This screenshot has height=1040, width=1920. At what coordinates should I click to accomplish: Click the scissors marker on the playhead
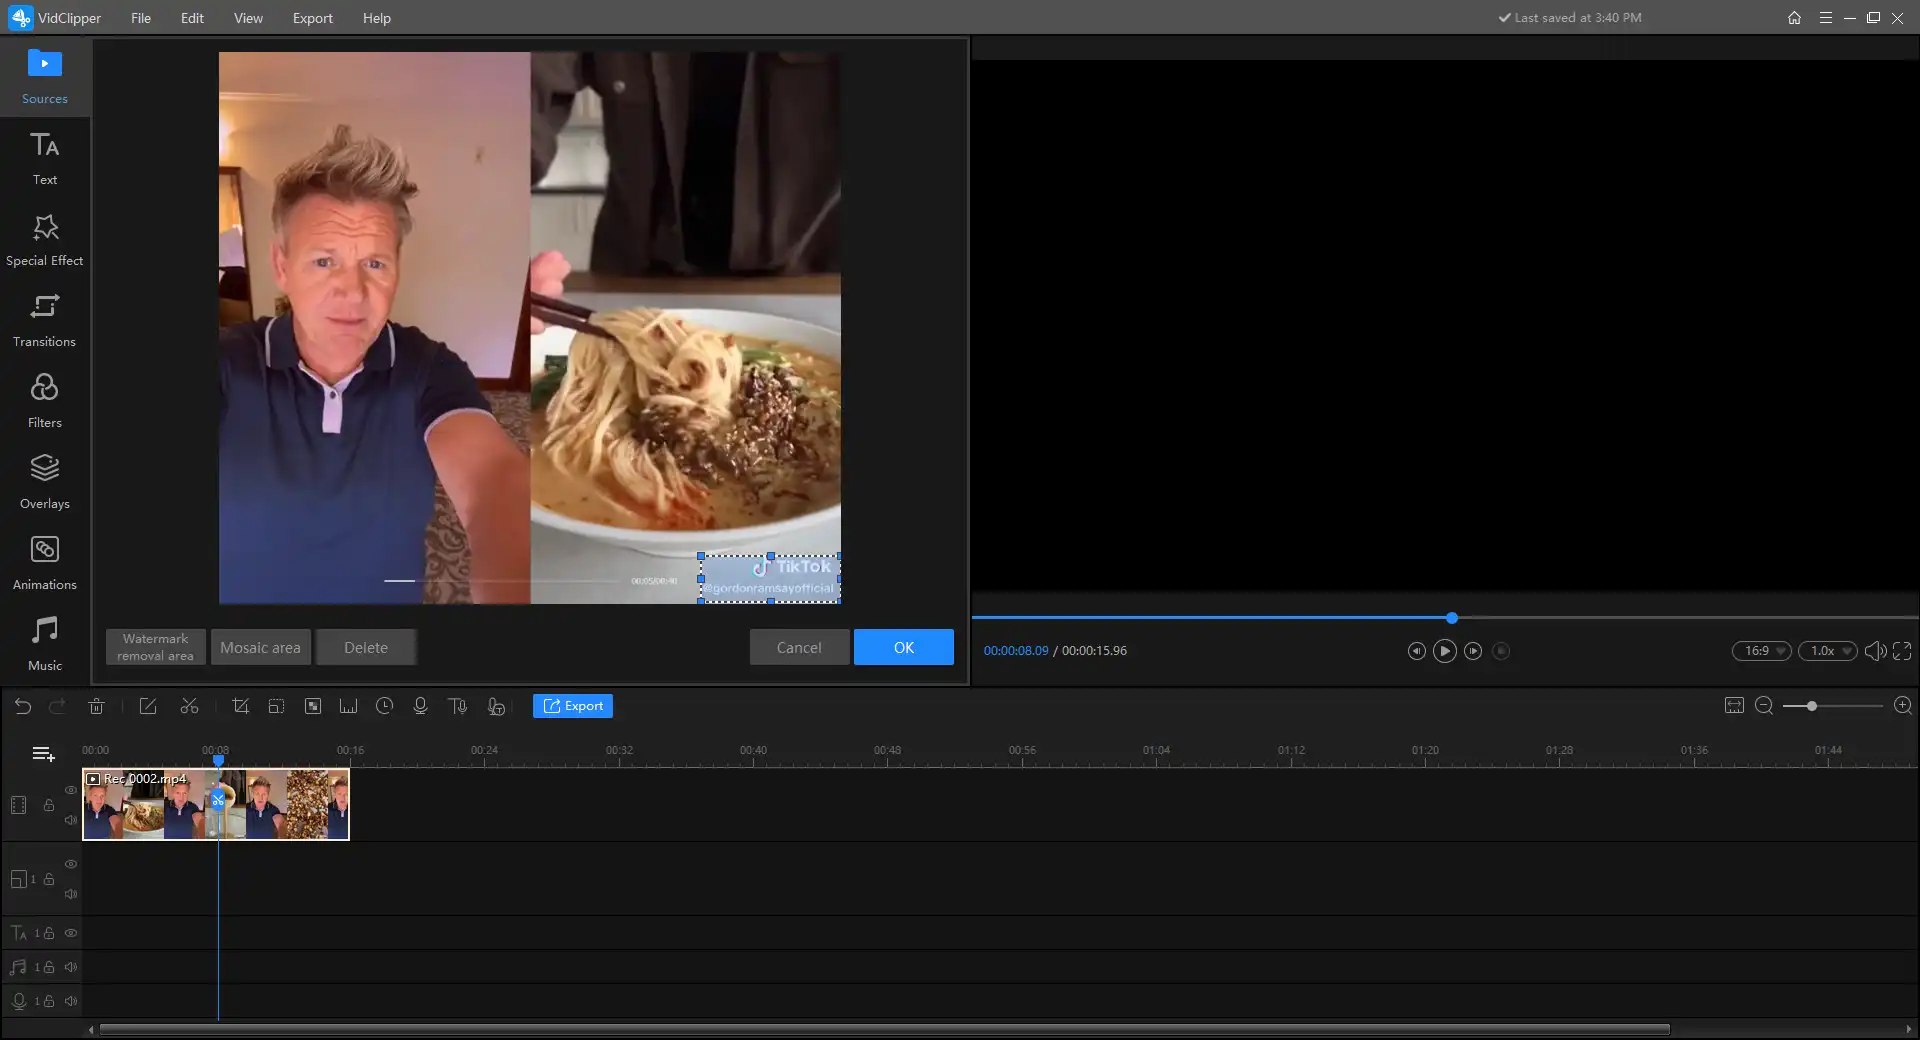coord(218,800)
